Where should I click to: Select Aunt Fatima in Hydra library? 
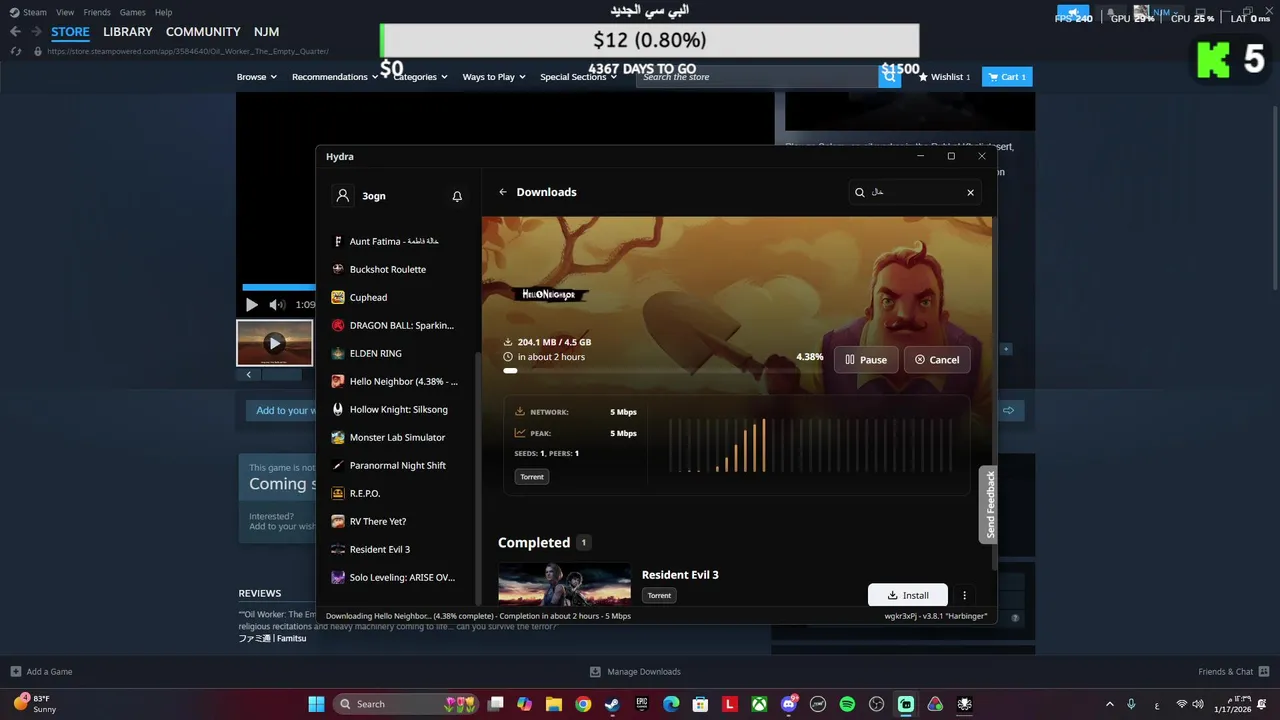click(x=394, y=241)
